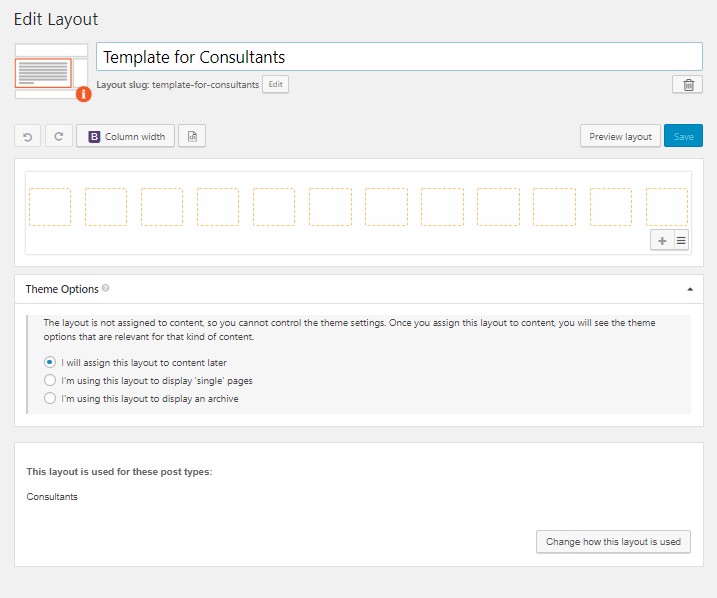717x598 pixels.
Task: Click the layout CSS/code file icon
Action: point(193,136)
